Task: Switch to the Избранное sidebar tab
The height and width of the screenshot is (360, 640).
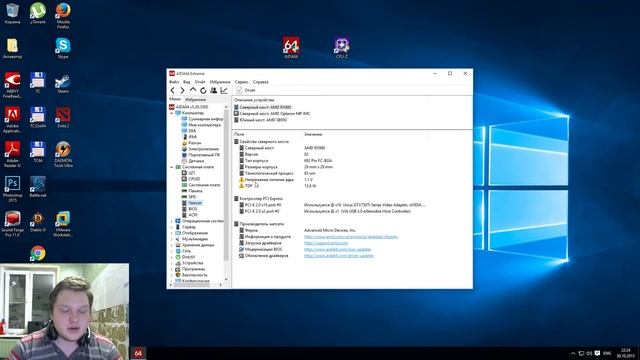Action: [195, 99]
